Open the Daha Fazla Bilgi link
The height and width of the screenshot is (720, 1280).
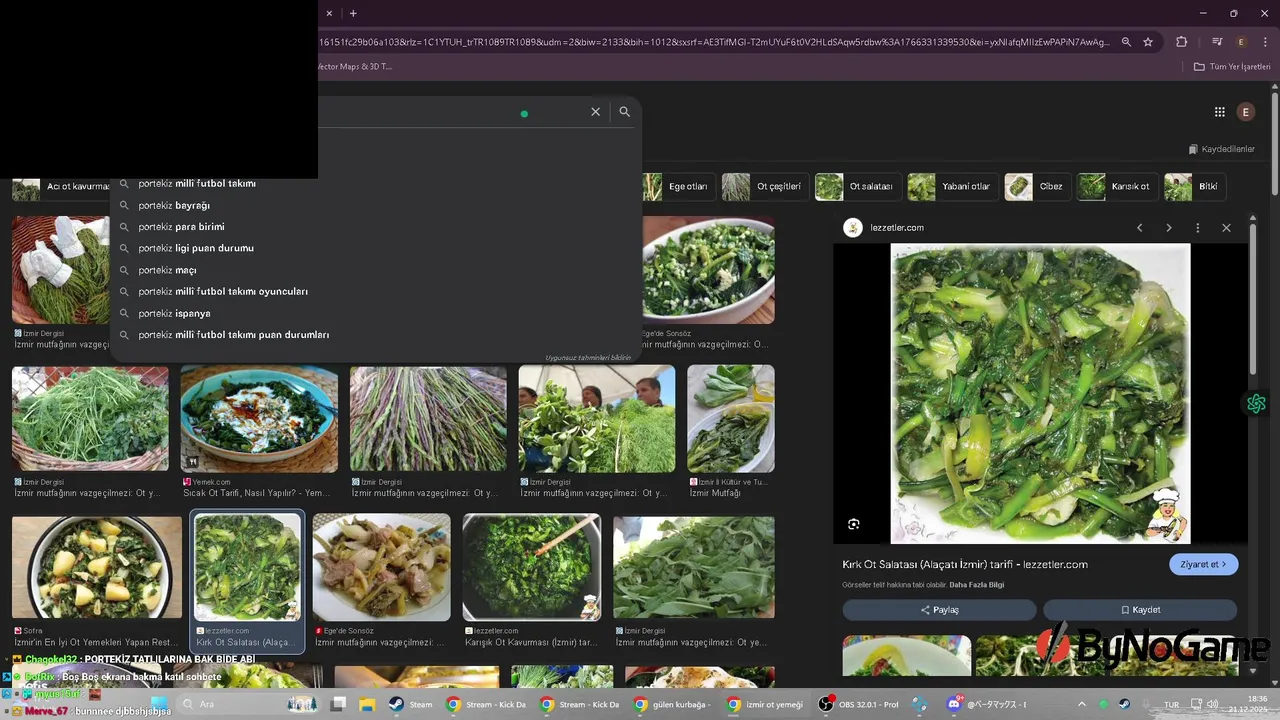point(976,585)
